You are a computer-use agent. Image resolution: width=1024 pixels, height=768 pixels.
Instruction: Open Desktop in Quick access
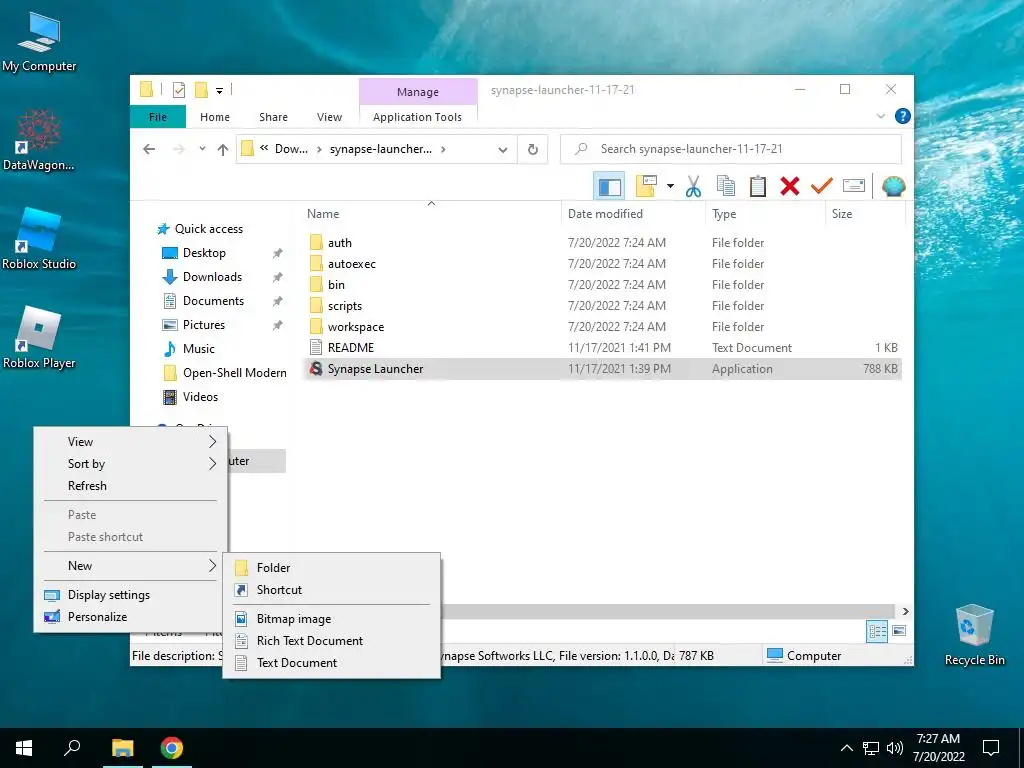coord(204,253)
